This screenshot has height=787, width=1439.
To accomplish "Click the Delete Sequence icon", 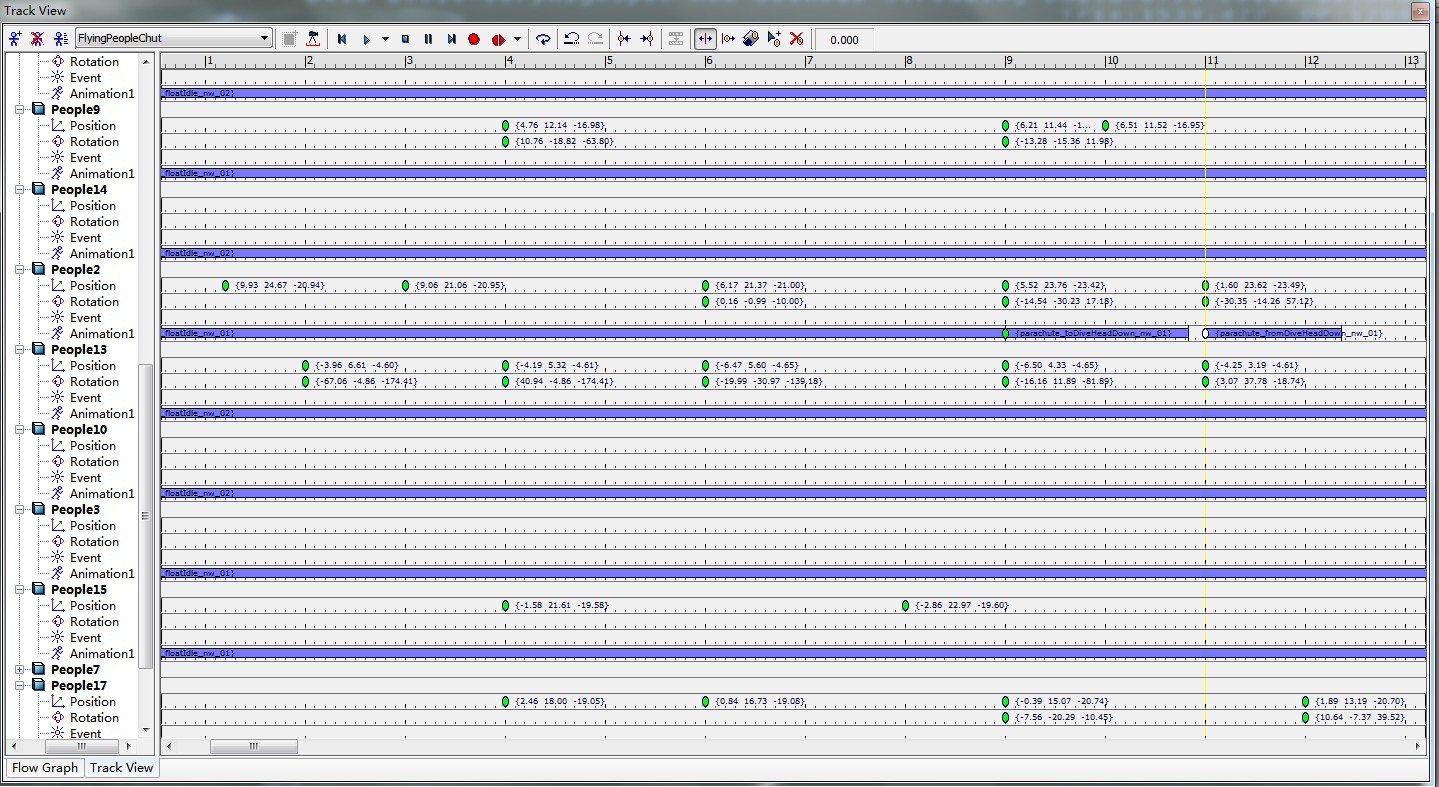I will pyautogui.click(x=37, y=39).
